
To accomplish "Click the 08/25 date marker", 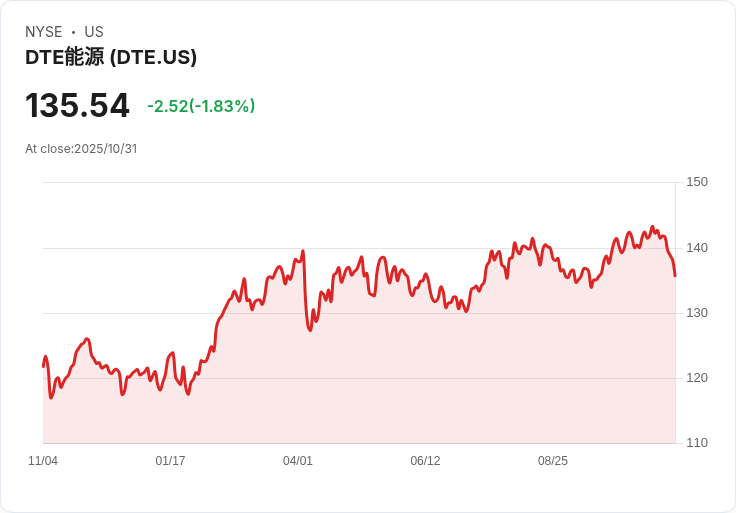I will [x=553, y=461].
